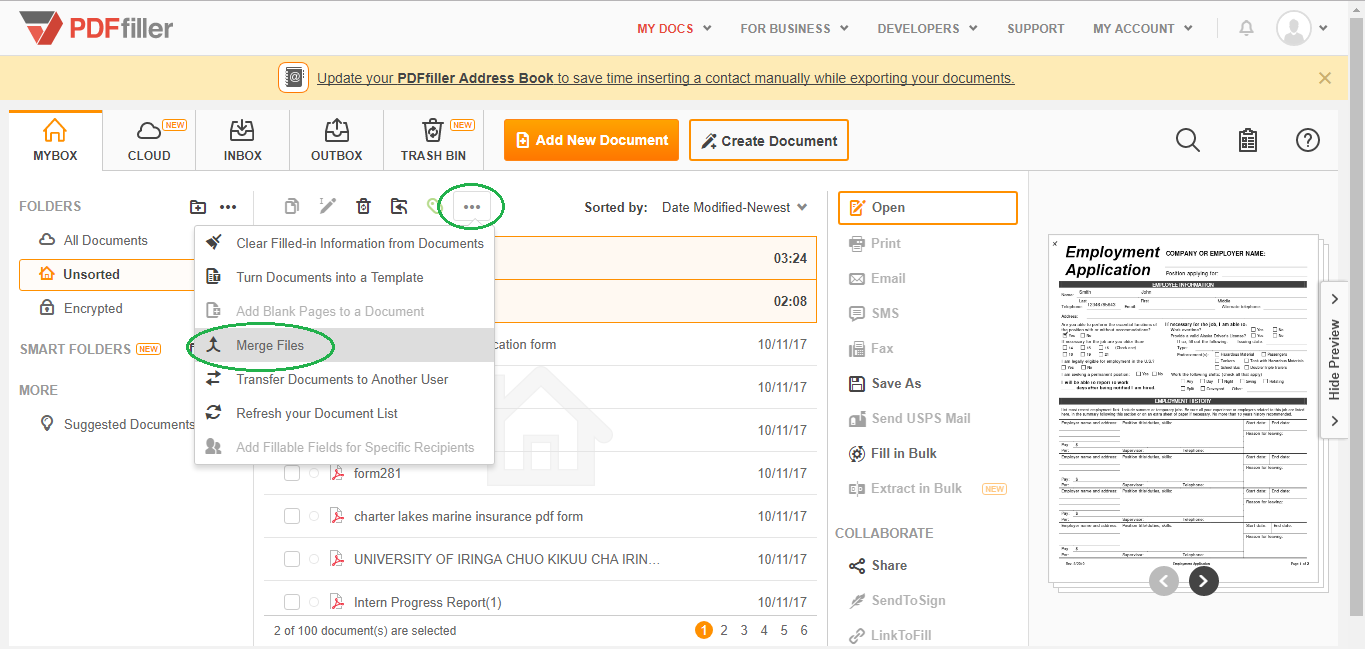Tick the Intern Progress Report(1) checkbox
This screenshot has height=649, width=1365.
(292, 602)
